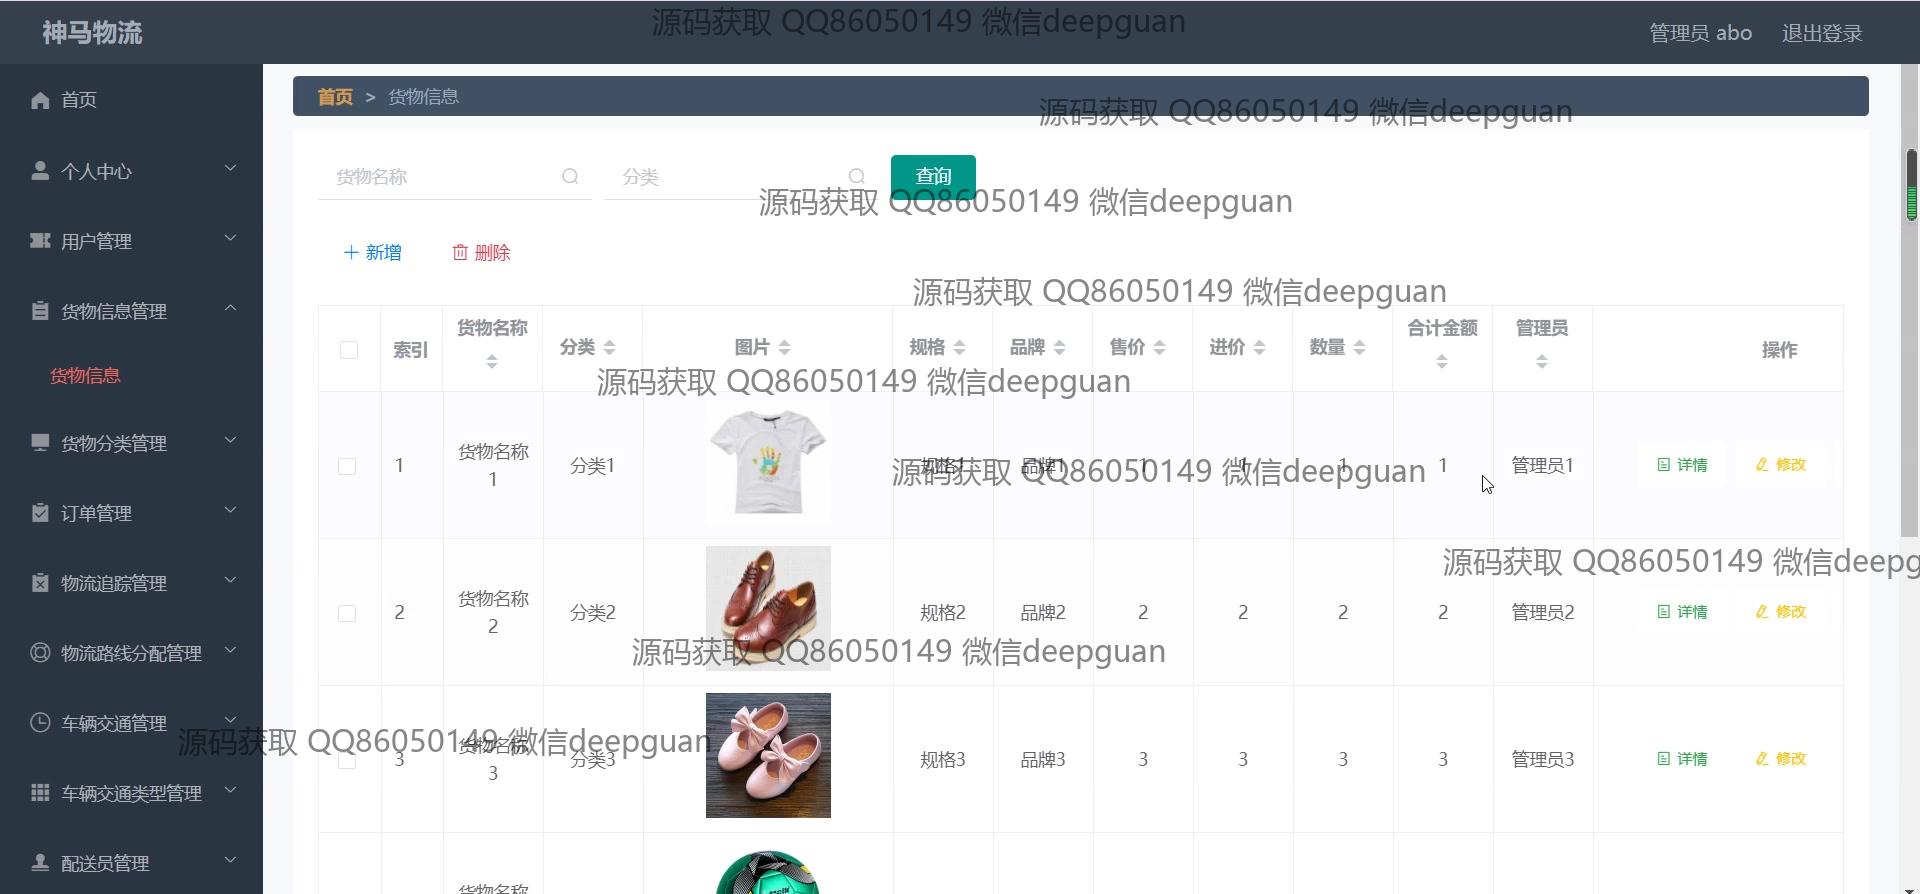Check the checkbox for row 1
Viewport: 1920px width, 894px height.
point(347,466)
